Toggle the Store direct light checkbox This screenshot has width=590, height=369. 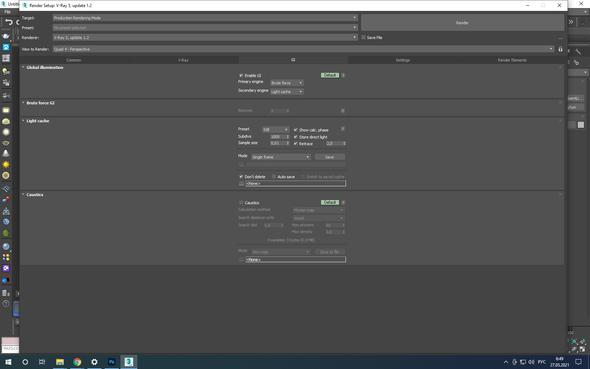tap(296, 137)
